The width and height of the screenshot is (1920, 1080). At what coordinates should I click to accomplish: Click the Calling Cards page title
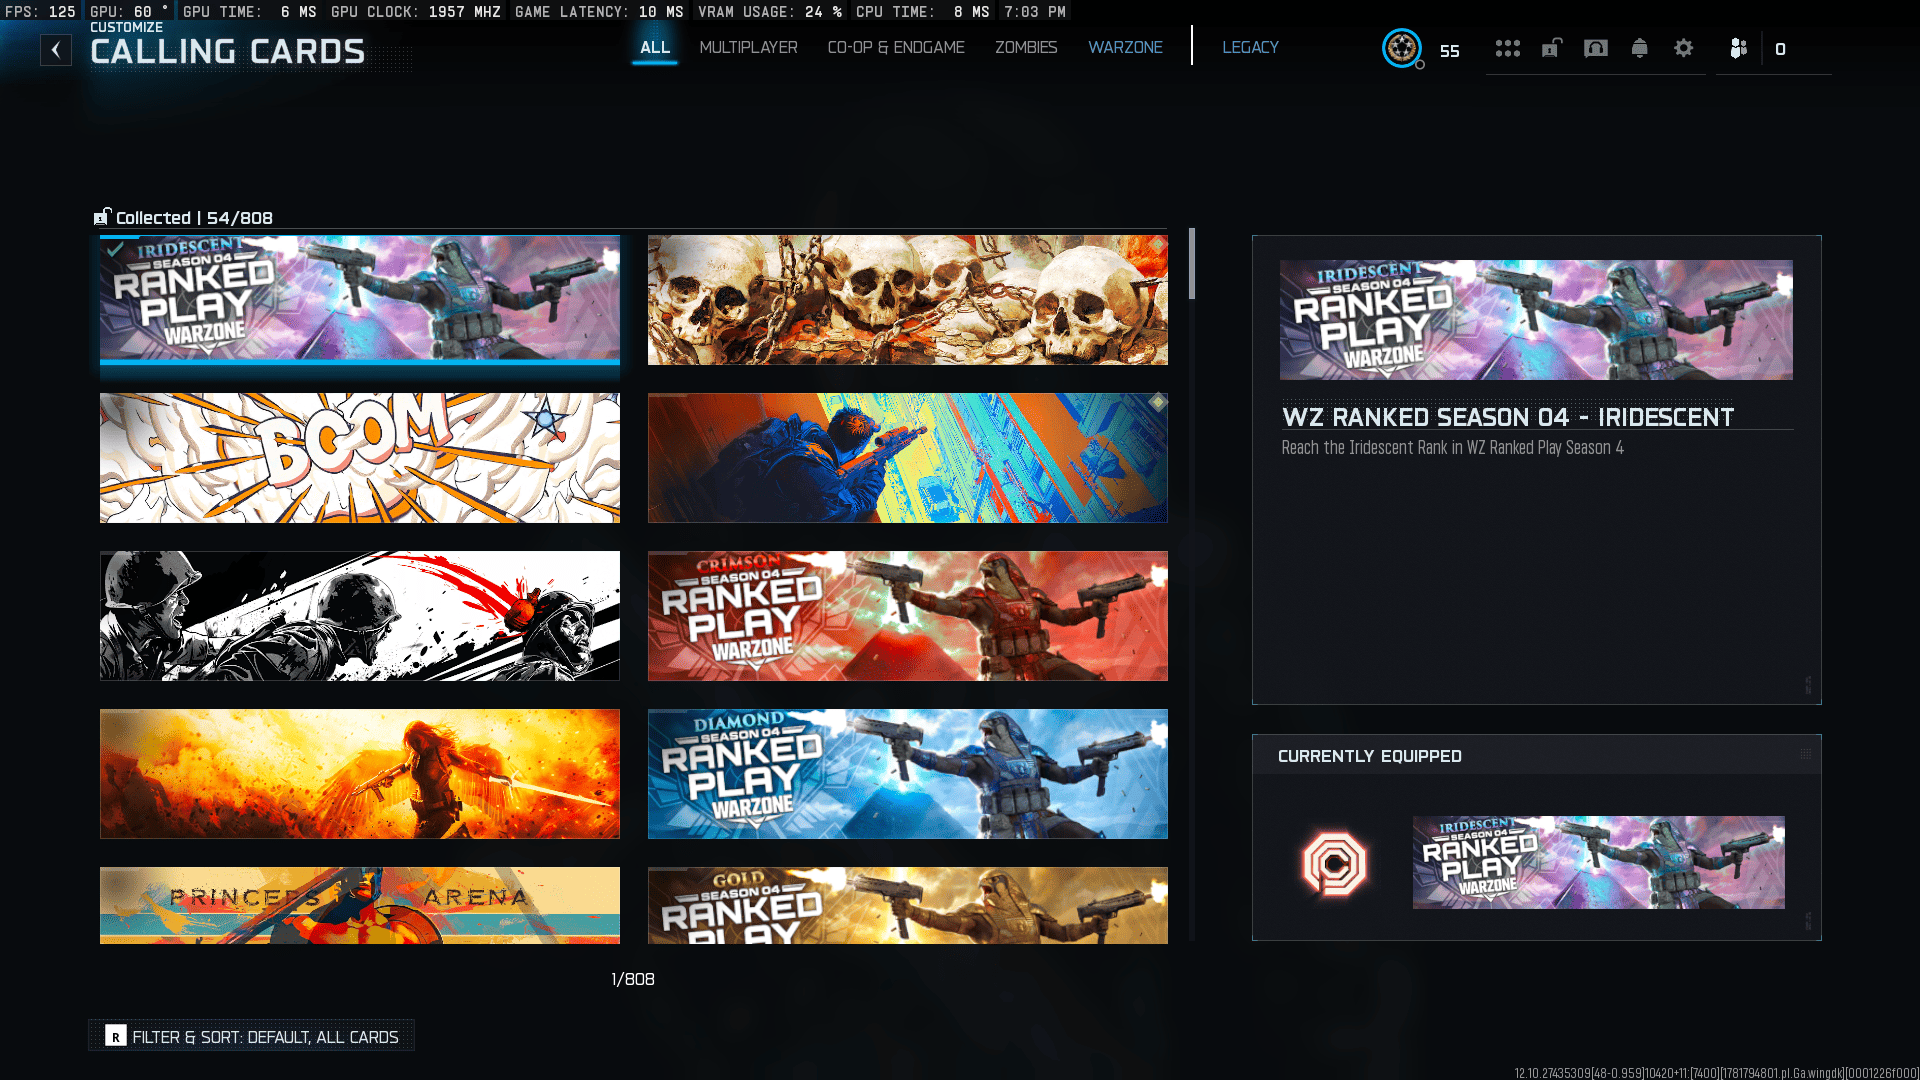[228, 52]
